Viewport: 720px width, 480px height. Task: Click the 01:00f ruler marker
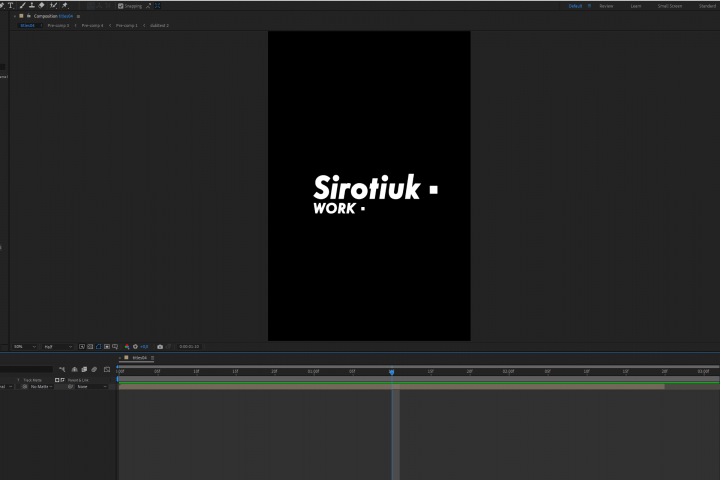click(x=313, y=371)
